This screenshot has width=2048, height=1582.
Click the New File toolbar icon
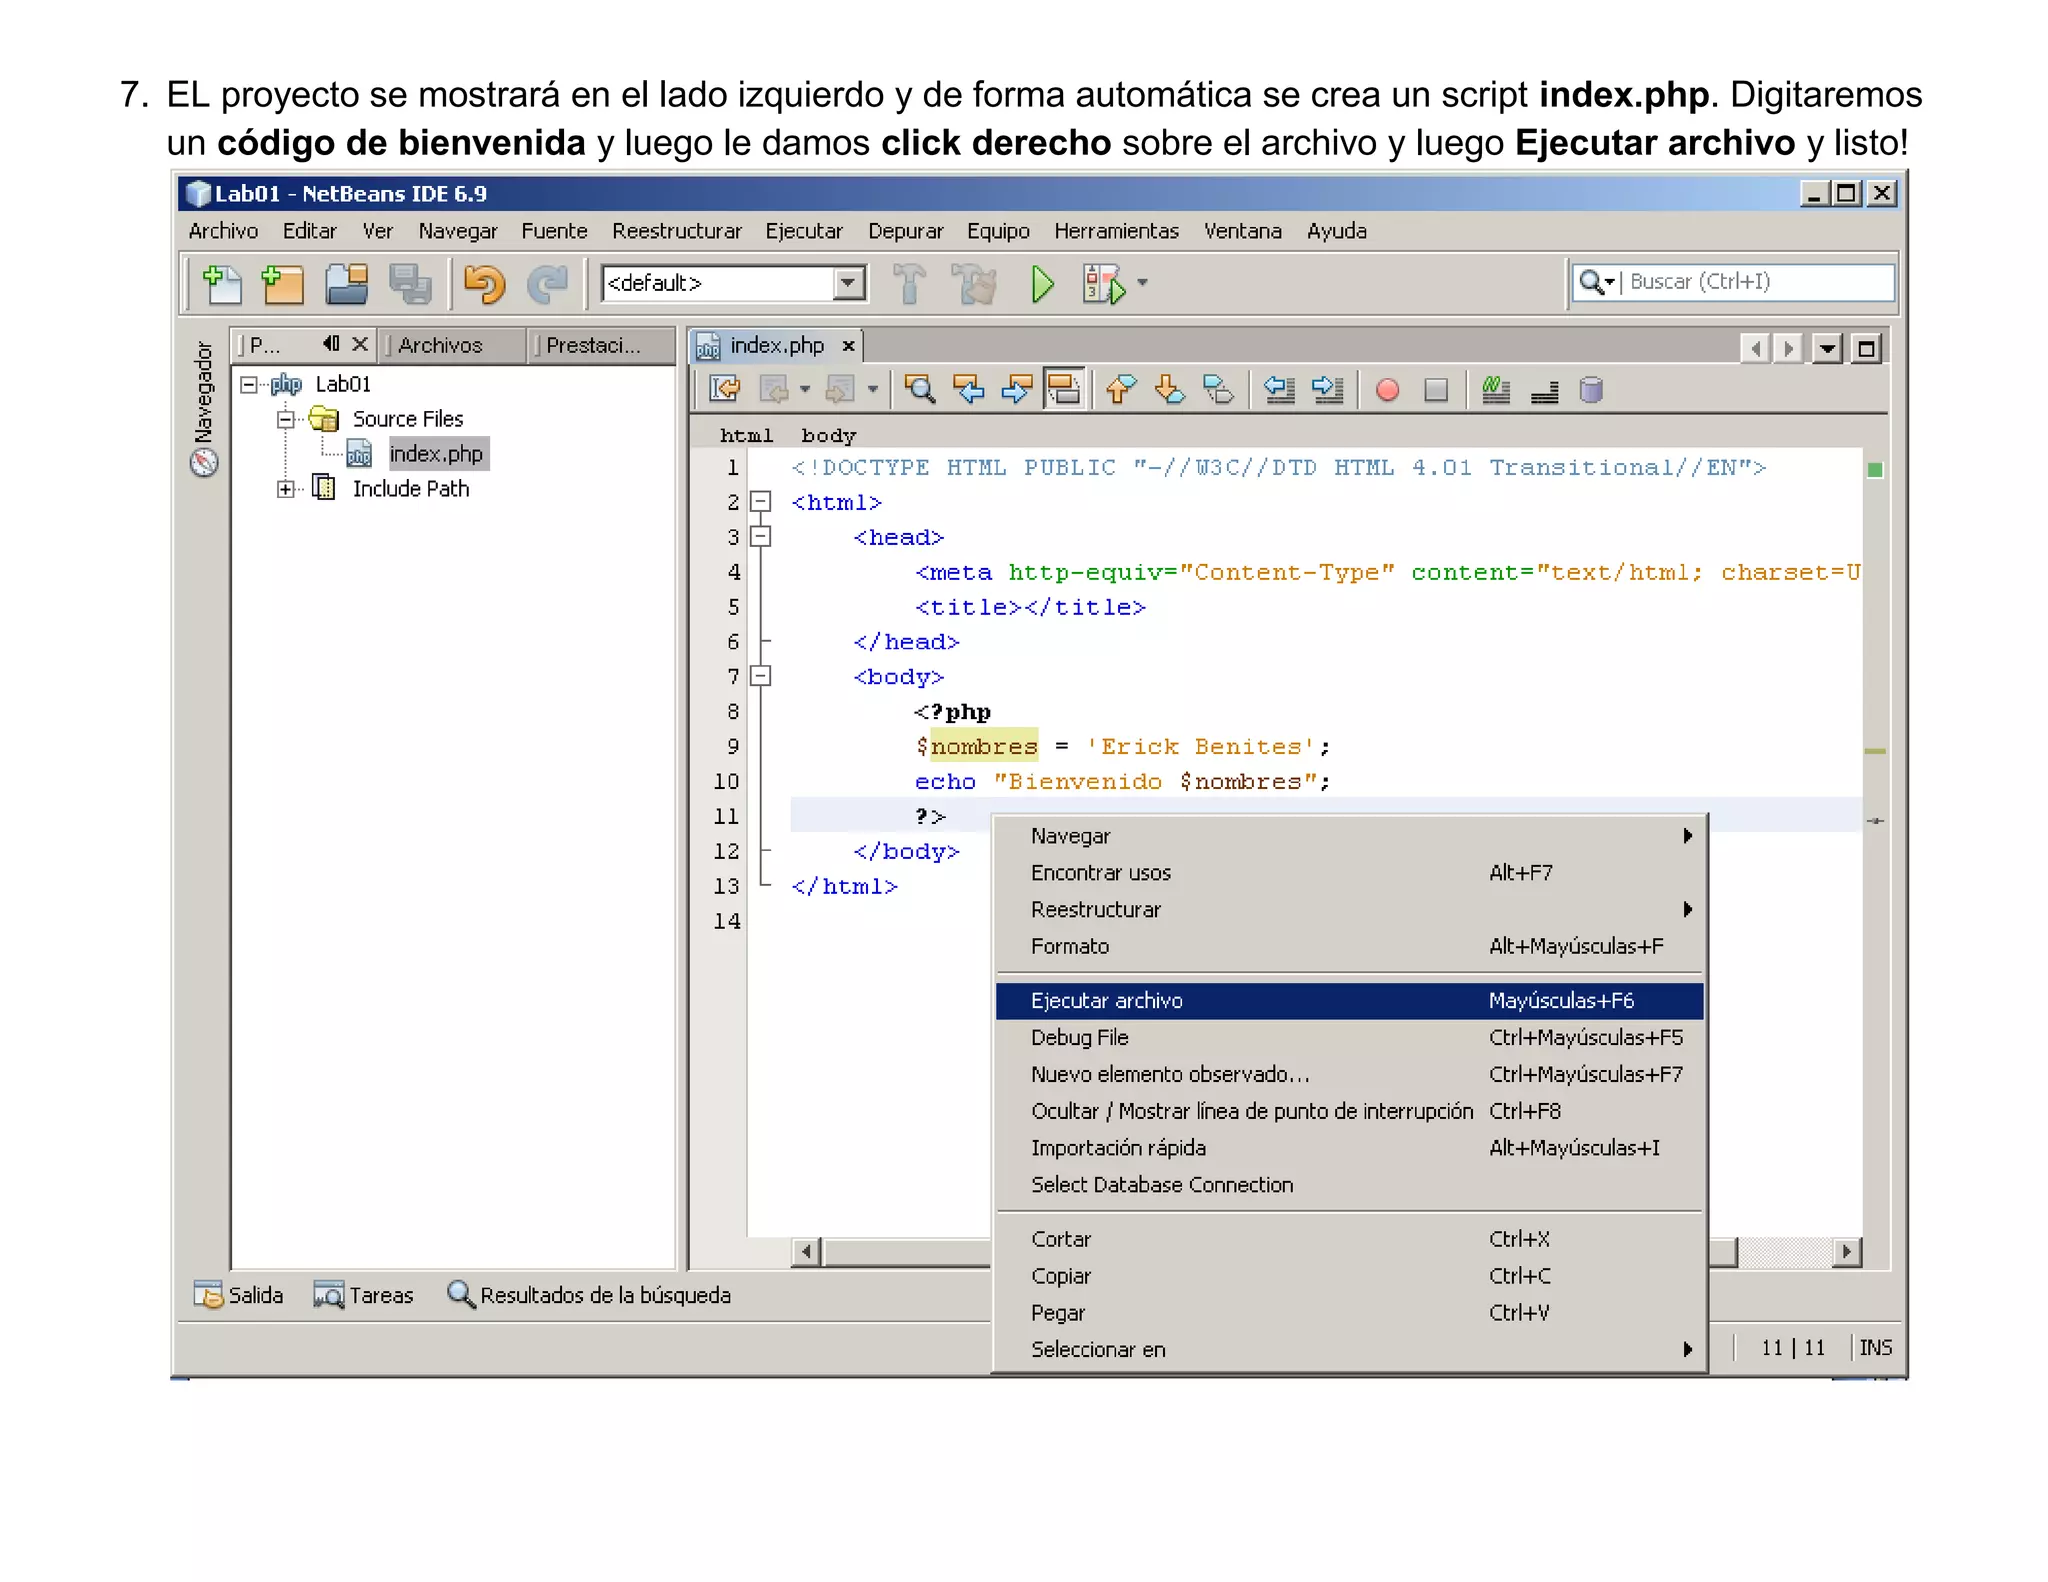222,284
